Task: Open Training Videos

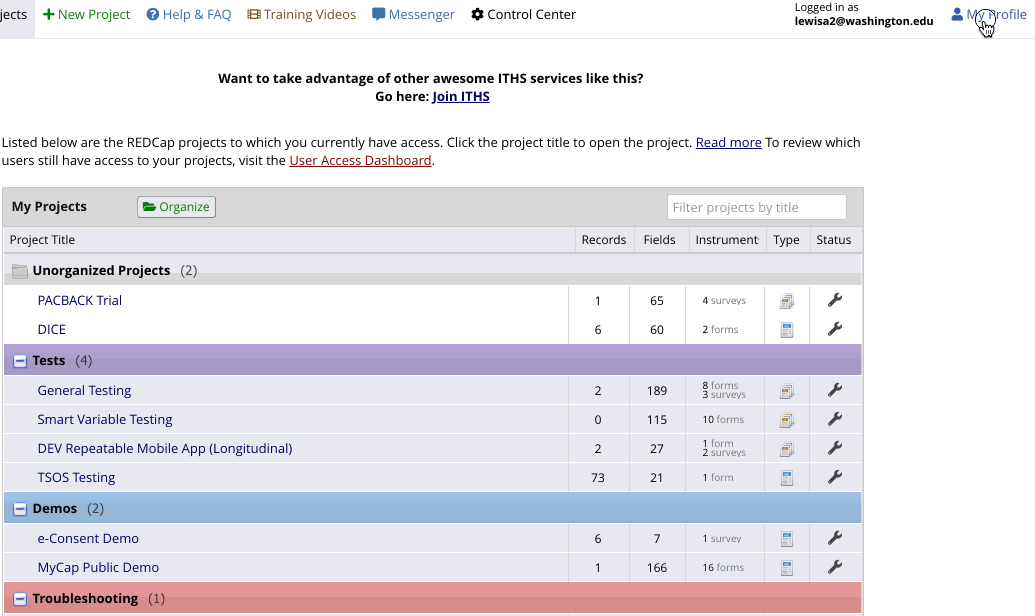Action: [302, 15]
